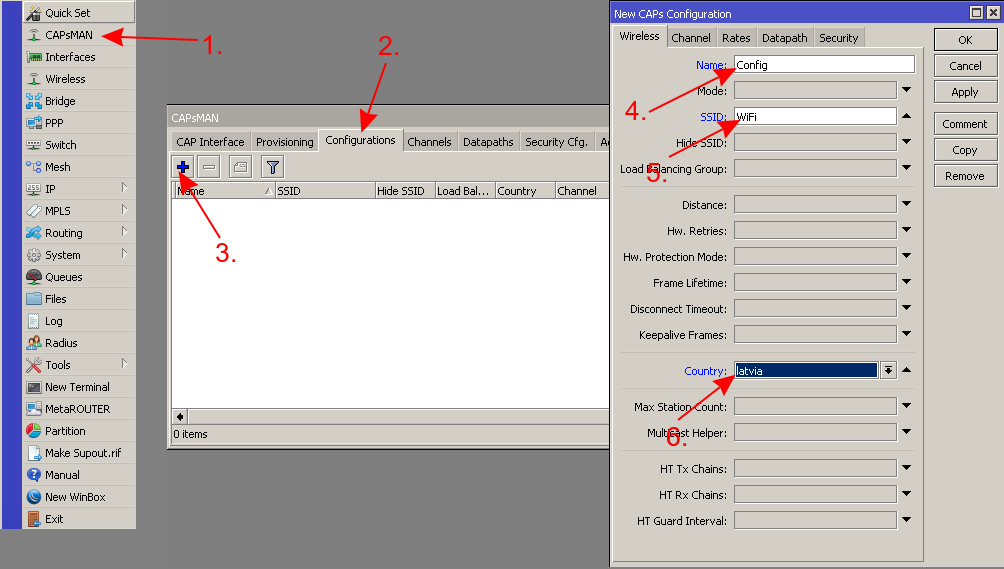Click the Apply button
1004x569 pixels.
coord(964,92)
